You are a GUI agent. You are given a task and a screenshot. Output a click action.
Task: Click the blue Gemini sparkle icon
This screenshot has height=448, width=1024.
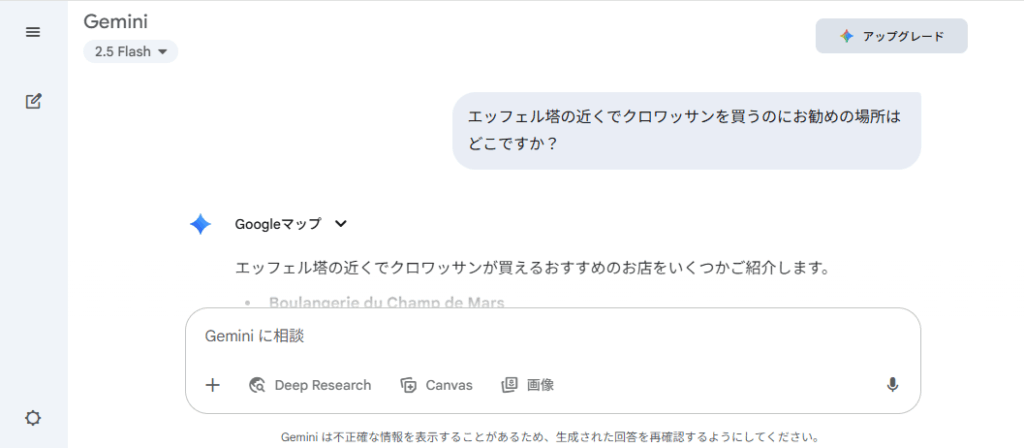pos(200,225)
